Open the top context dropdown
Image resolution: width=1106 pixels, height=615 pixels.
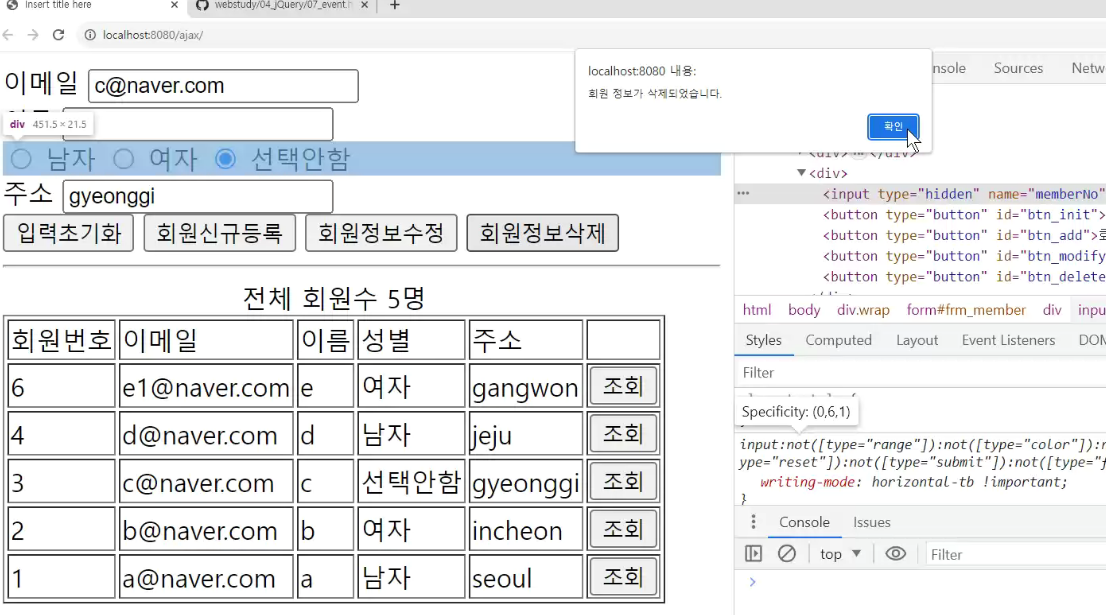coord(841,554)
